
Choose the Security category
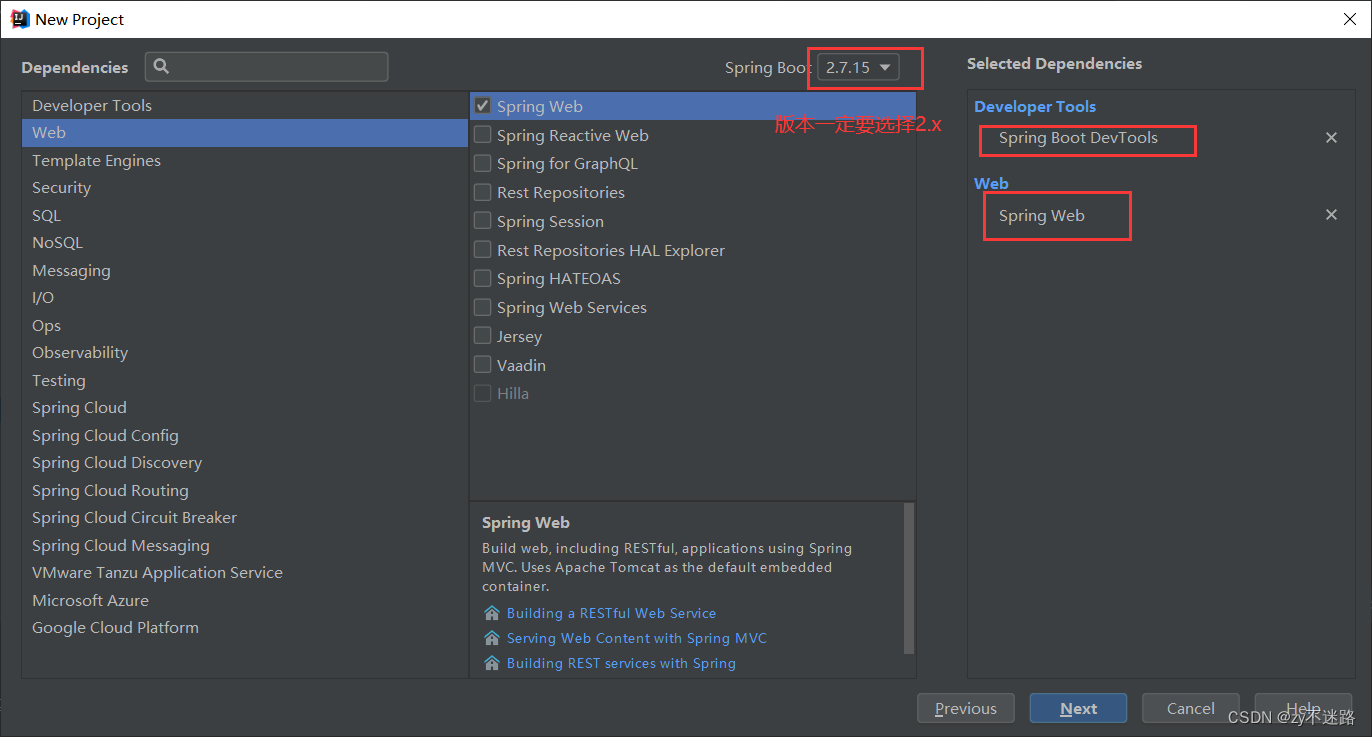click(245, 188)
